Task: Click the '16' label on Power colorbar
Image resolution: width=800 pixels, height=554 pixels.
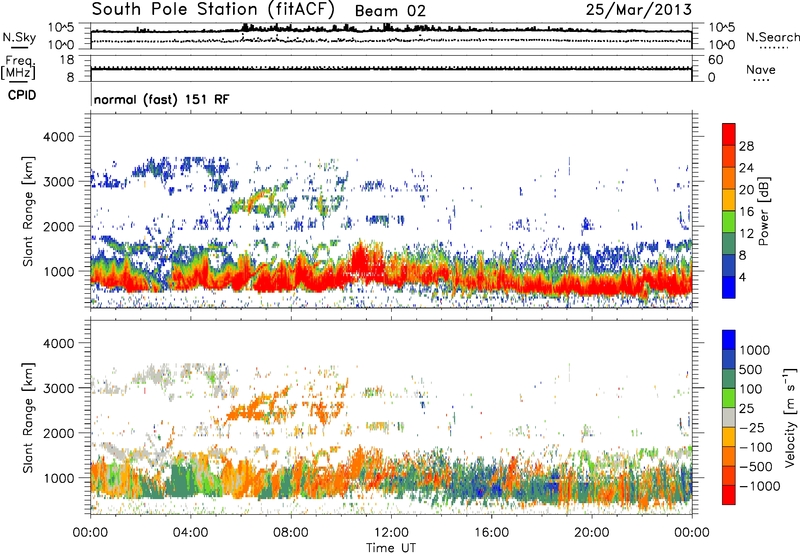Action: click(x=746, y=212)
